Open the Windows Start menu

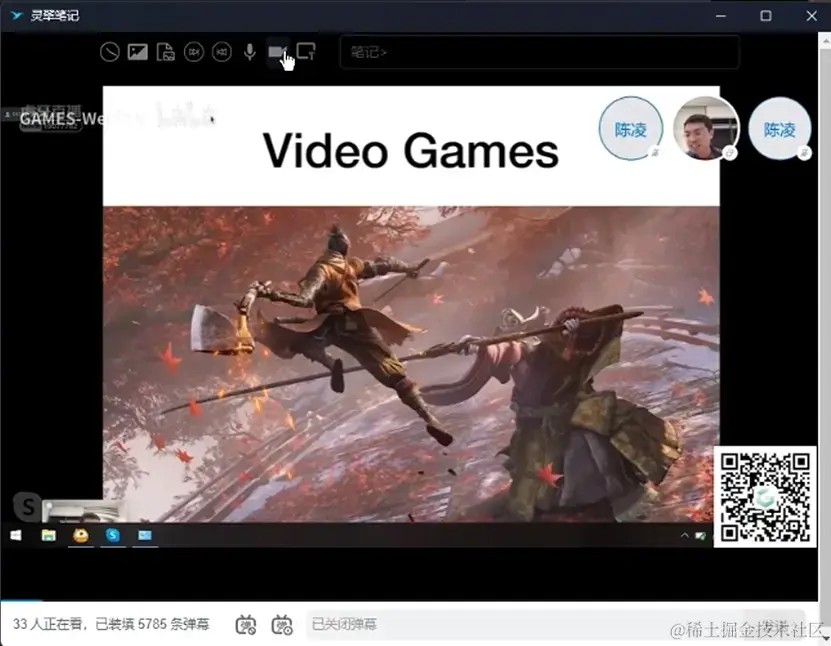coord(14,537)
